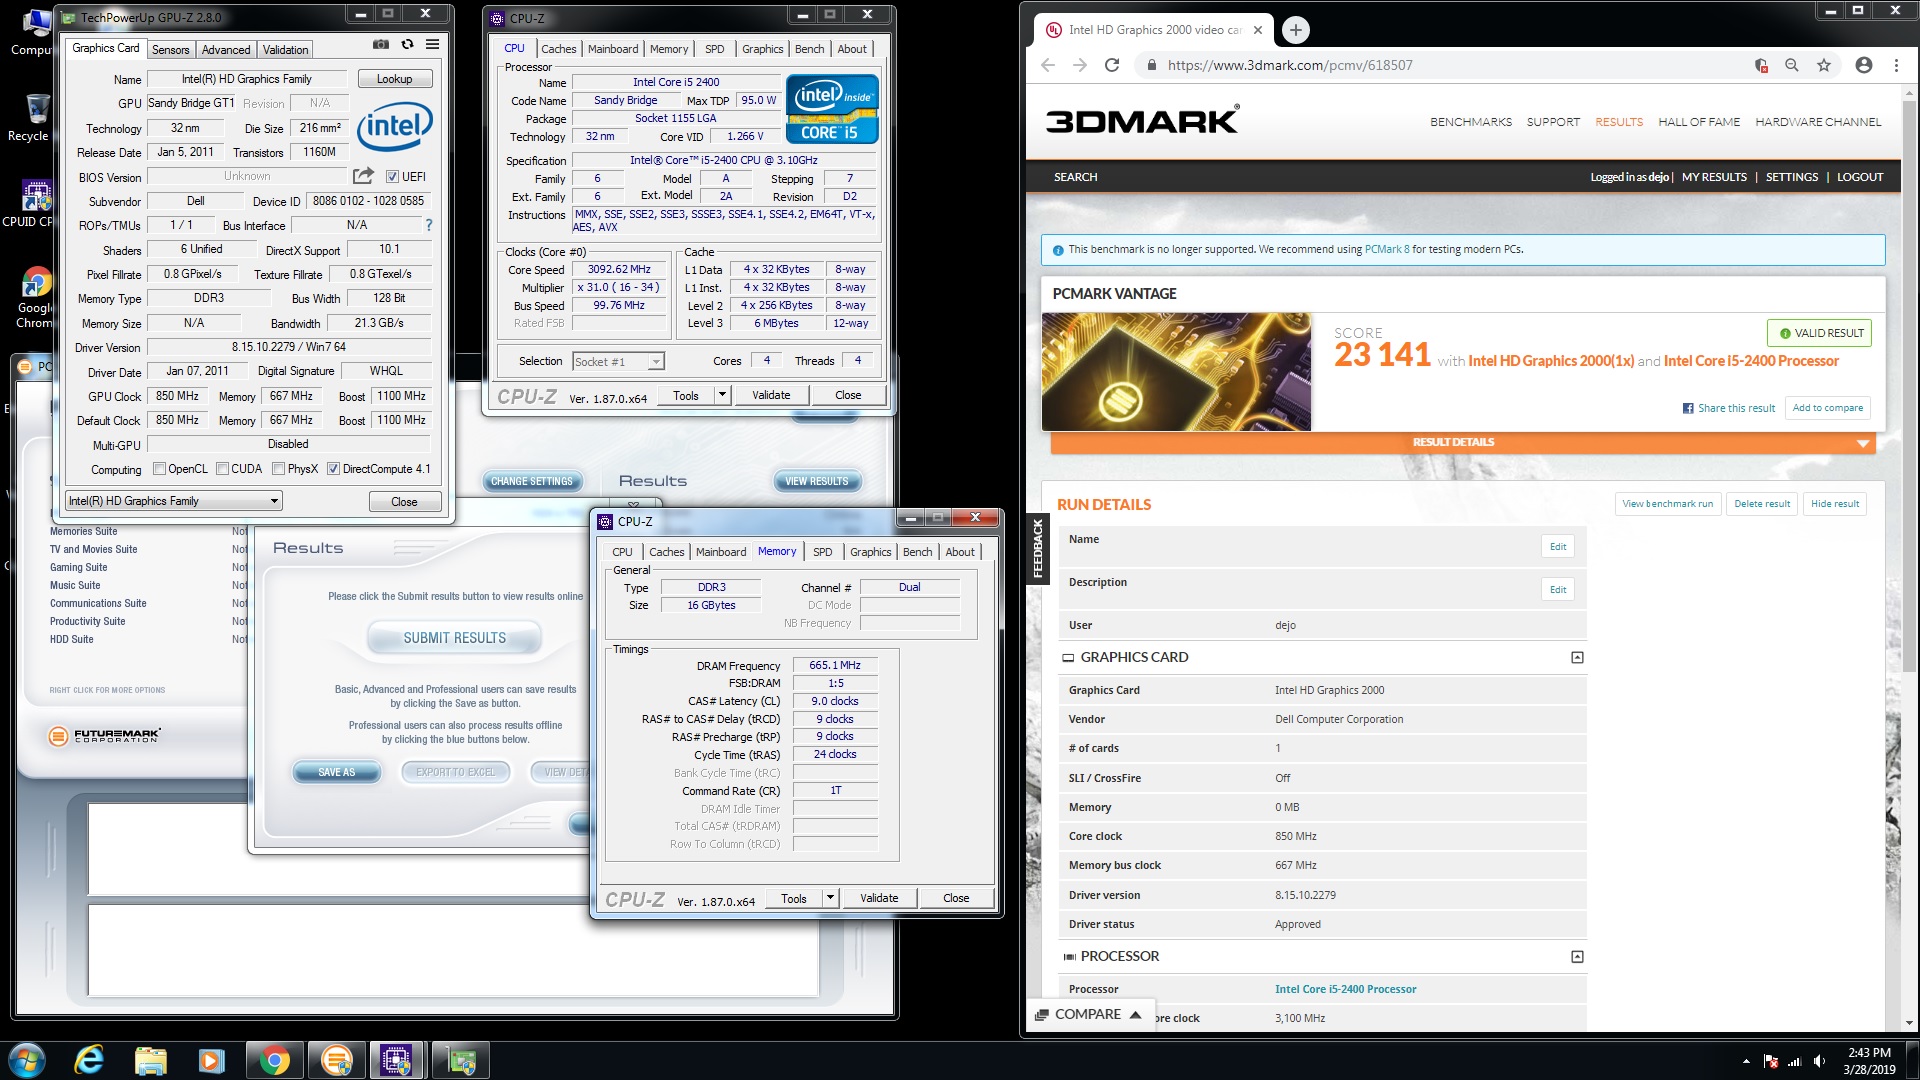This screenshot has width=1920, height=1080.
Task: Open a new Chrome tab
Action: coord(1295,30)
